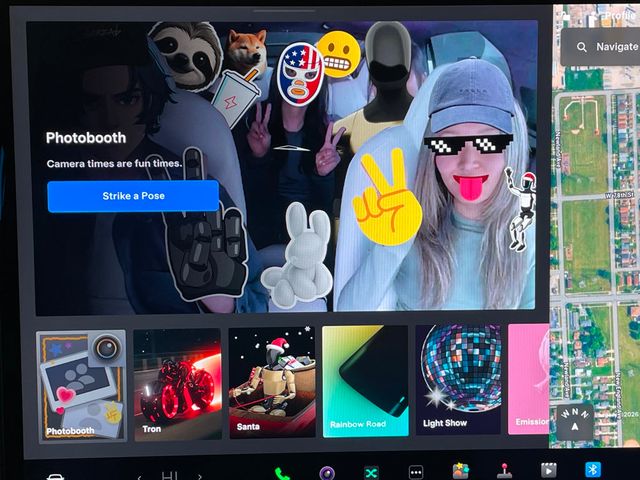The height and width of the screenshot is (480, 640).
Task: Open the three-dot app launcher
Action: click(416, 472)
